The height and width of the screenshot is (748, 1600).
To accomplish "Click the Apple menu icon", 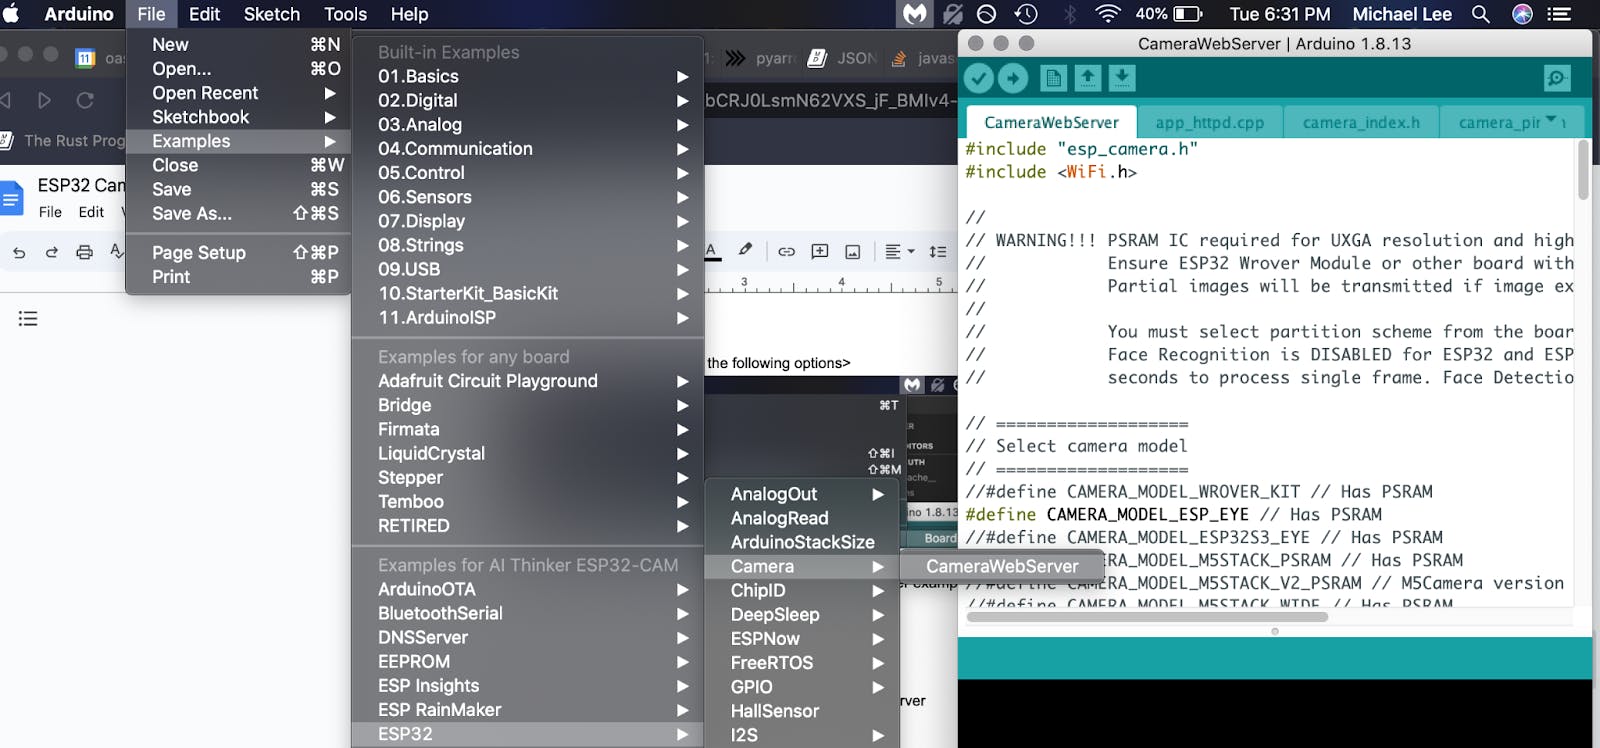I will point(12,14).
